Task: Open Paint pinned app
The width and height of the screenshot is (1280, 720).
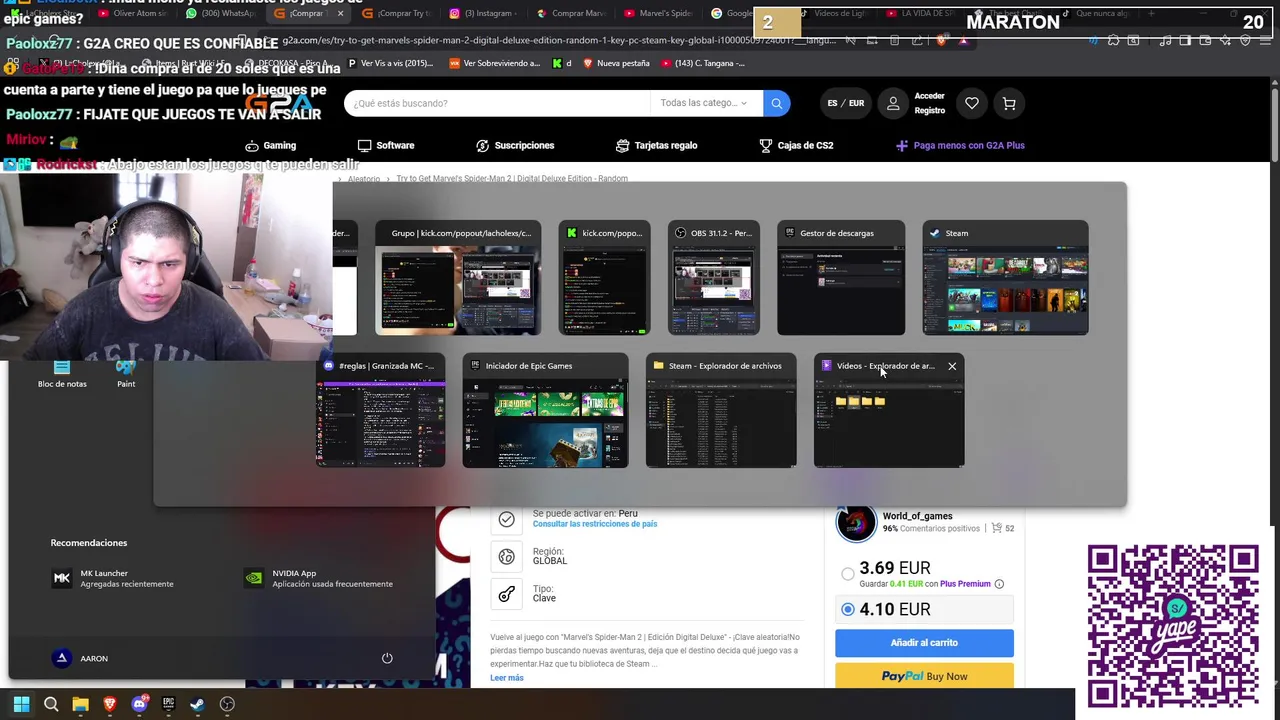Action: tap(126, 374)
